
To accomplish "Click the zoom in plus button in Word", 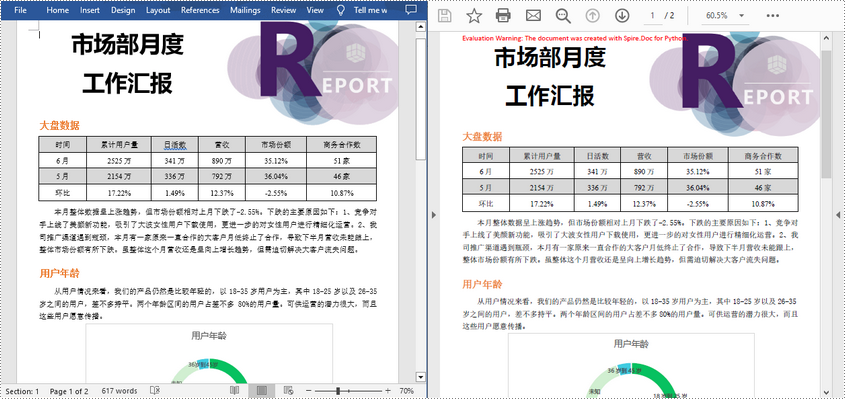I will pos(387,390).
